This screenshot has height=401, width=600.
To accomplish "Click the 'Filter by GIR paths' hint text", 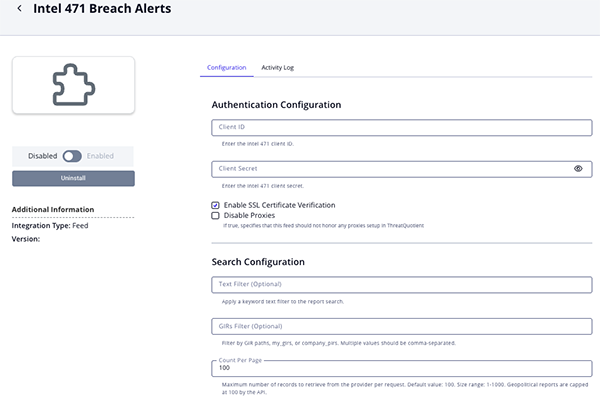I will pyautogui.click(x=339, y=343).
